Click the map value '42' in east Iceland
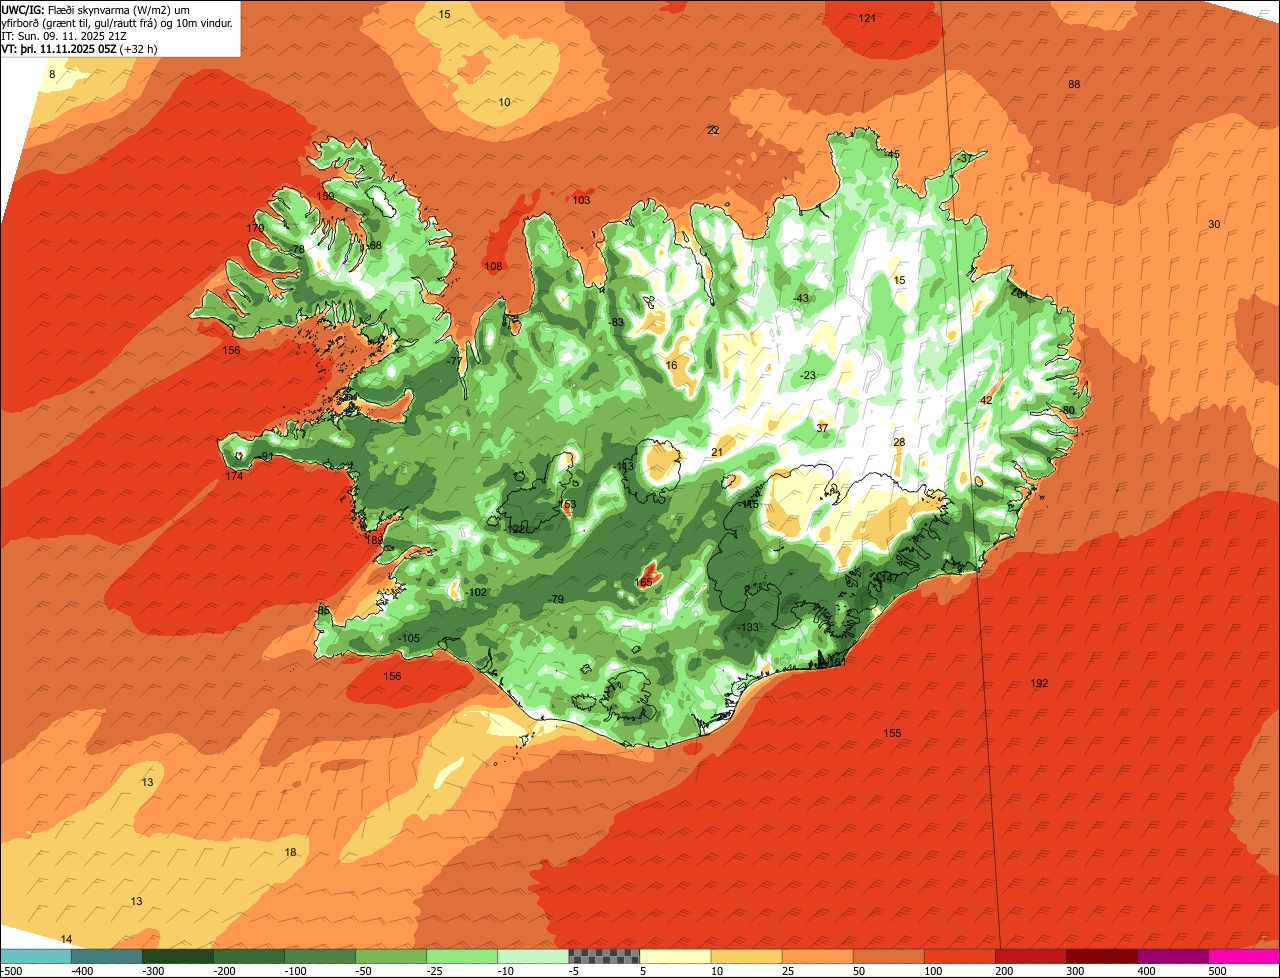 pos(985,400)
